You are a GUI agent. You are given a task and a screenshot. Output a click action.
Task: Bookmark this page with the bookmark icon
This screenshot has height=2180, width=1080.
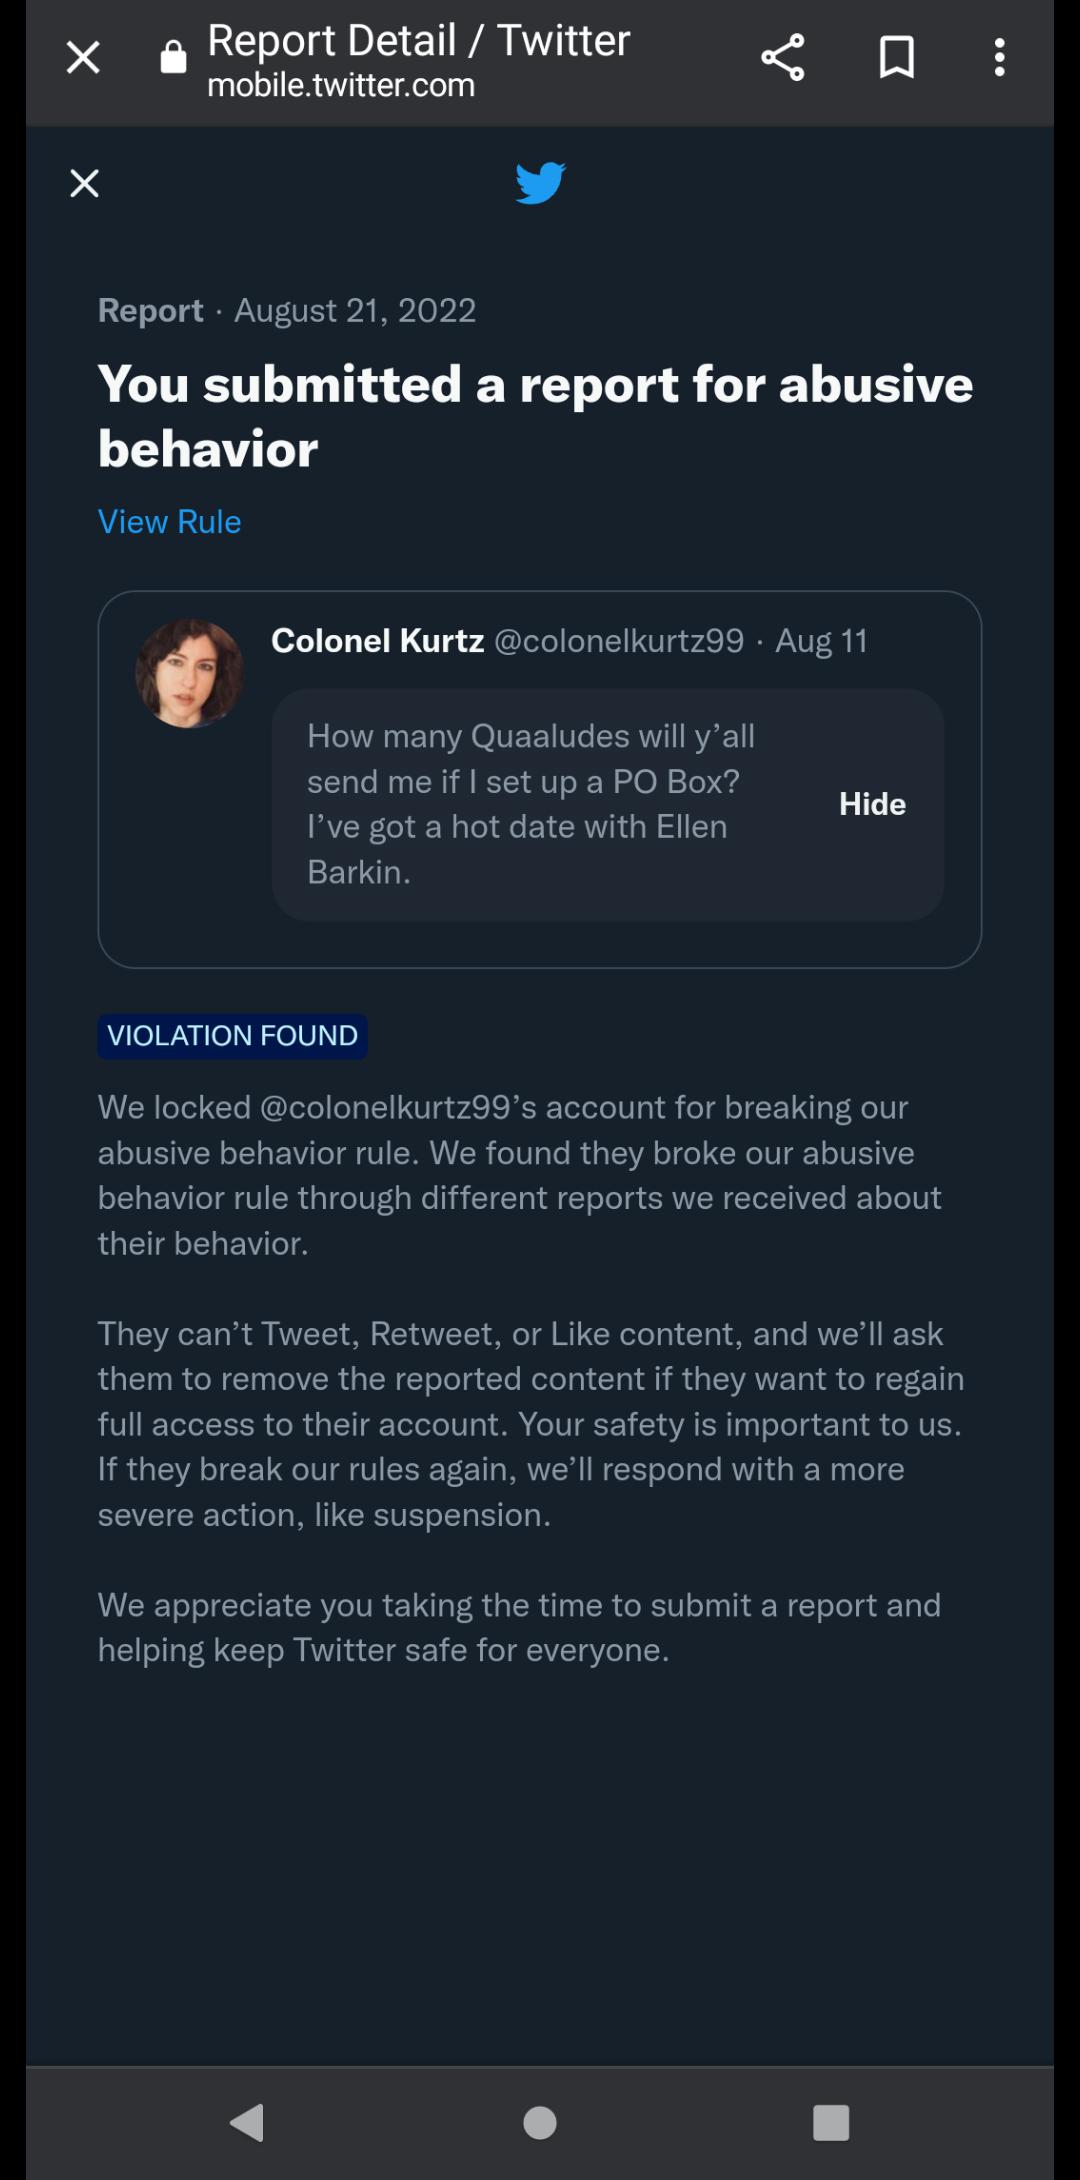896,58
